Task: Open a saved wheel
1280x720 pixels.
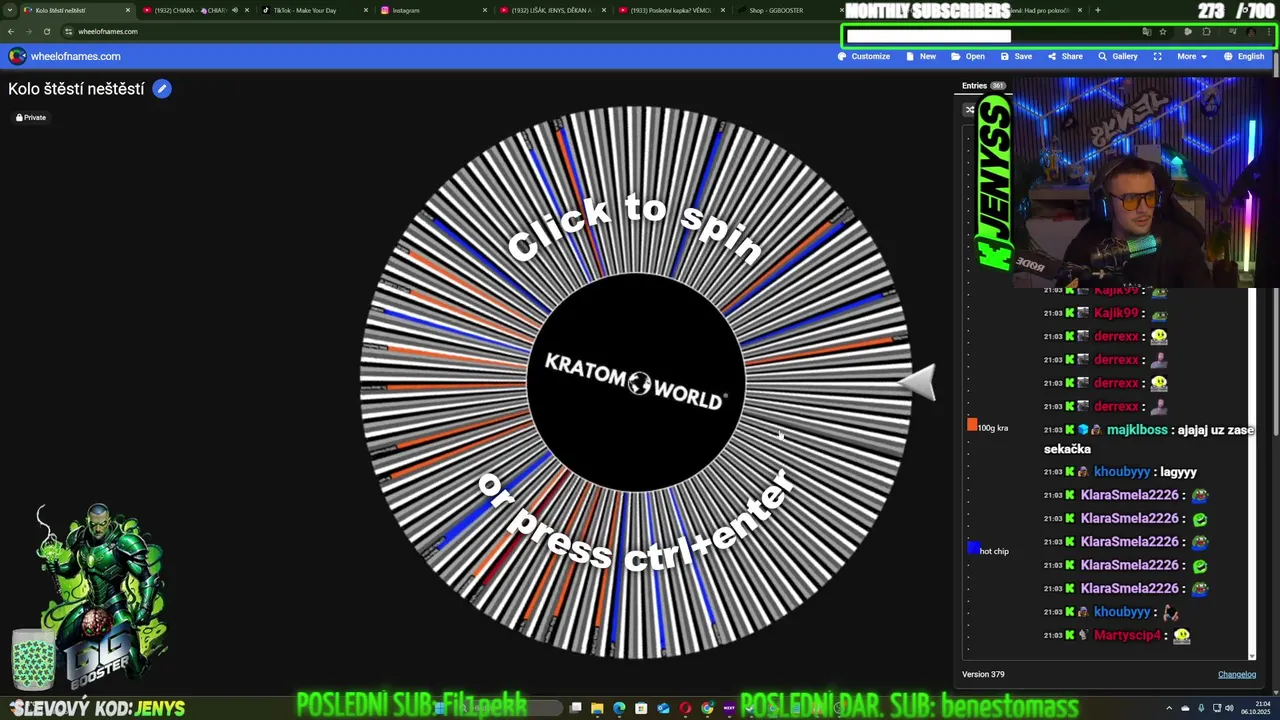Action: (x=968, y=56)
